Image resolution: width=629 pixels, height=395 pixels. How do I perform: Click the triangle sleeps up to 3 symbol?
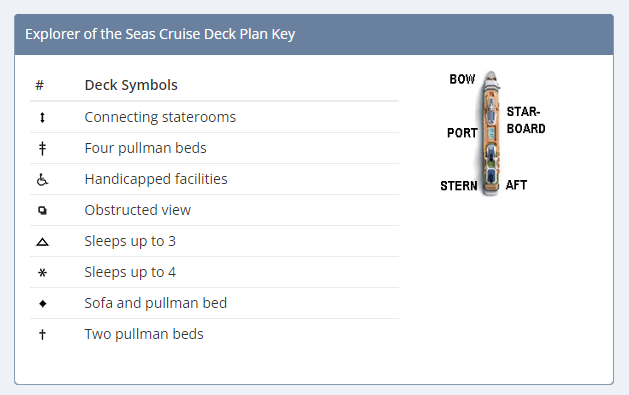click(42, 242)
